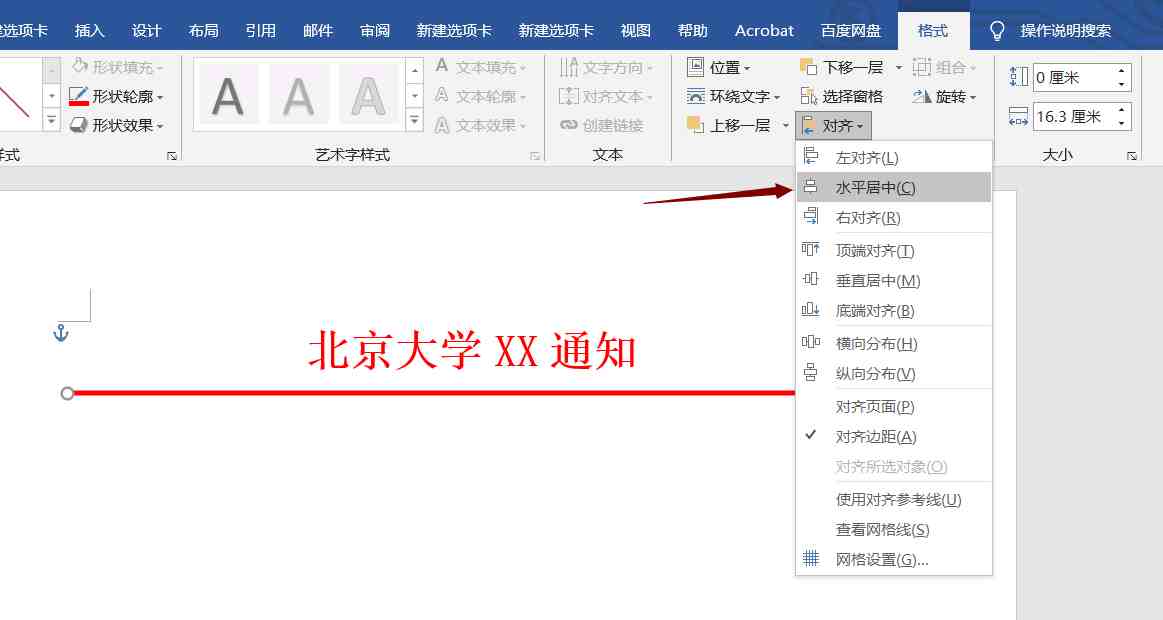Open the shape outline (形状轮廓) dropdown arrow

(x=160, y=97)
